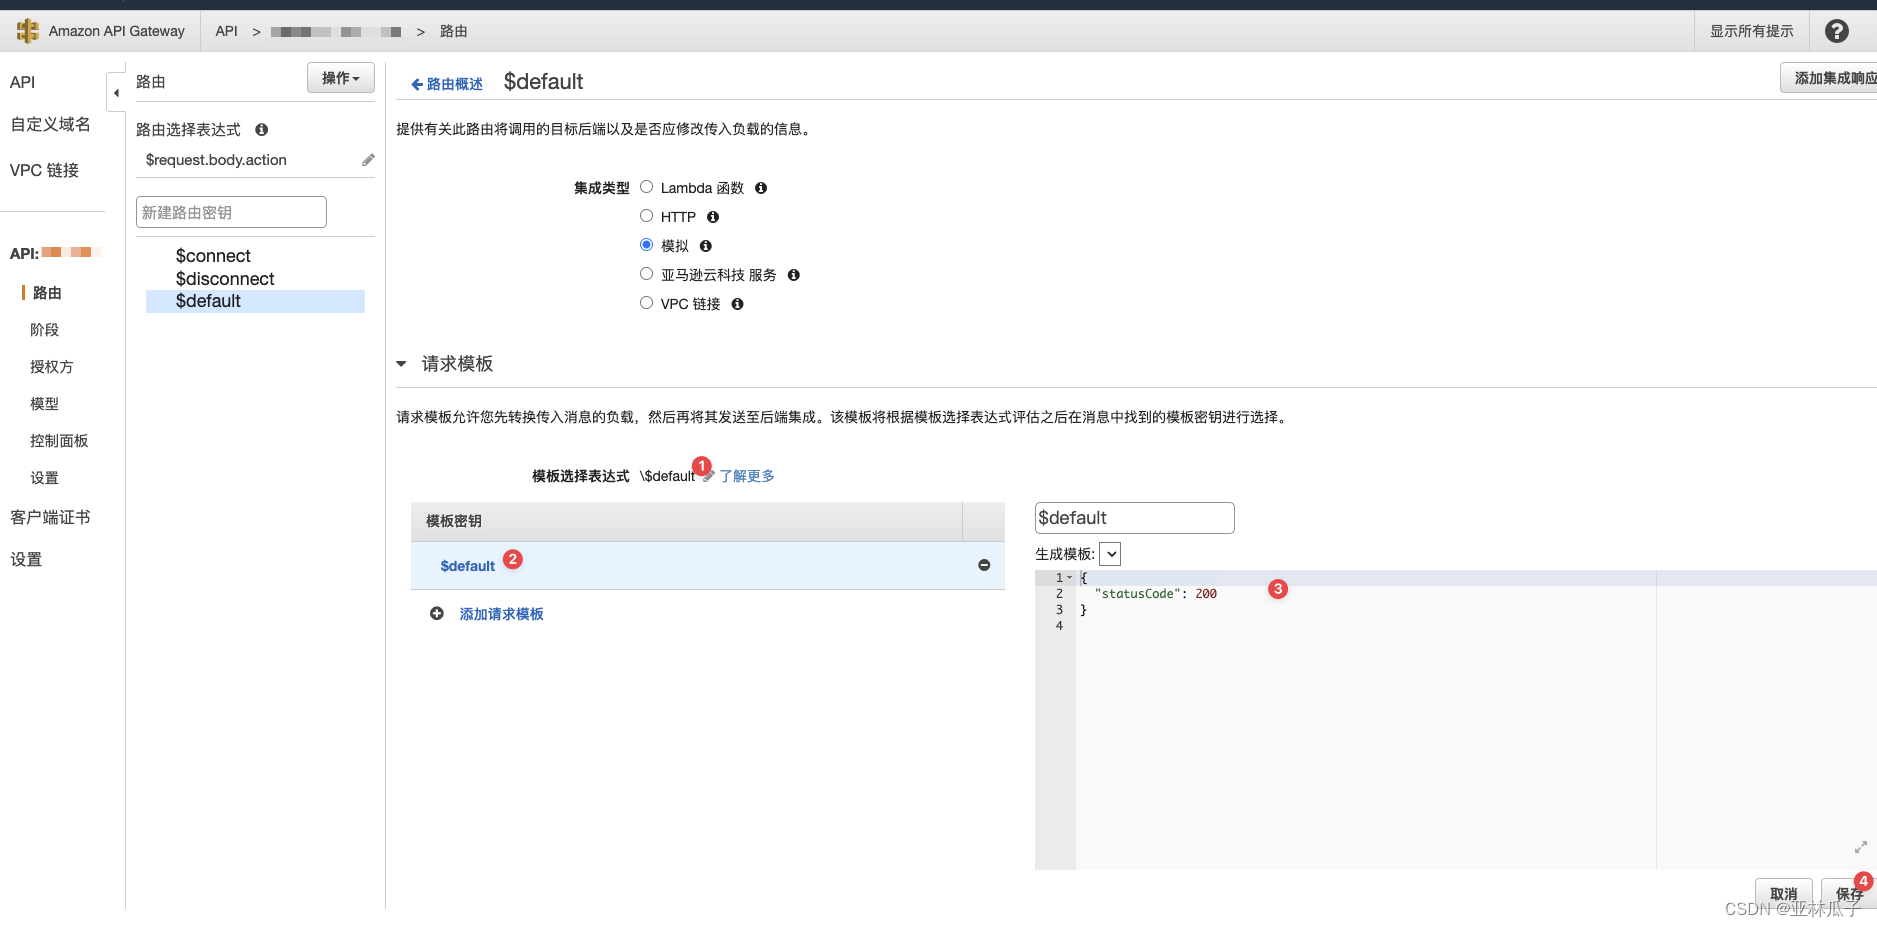
Task: Open the help question mark icon
Action: click(1836, 31)
